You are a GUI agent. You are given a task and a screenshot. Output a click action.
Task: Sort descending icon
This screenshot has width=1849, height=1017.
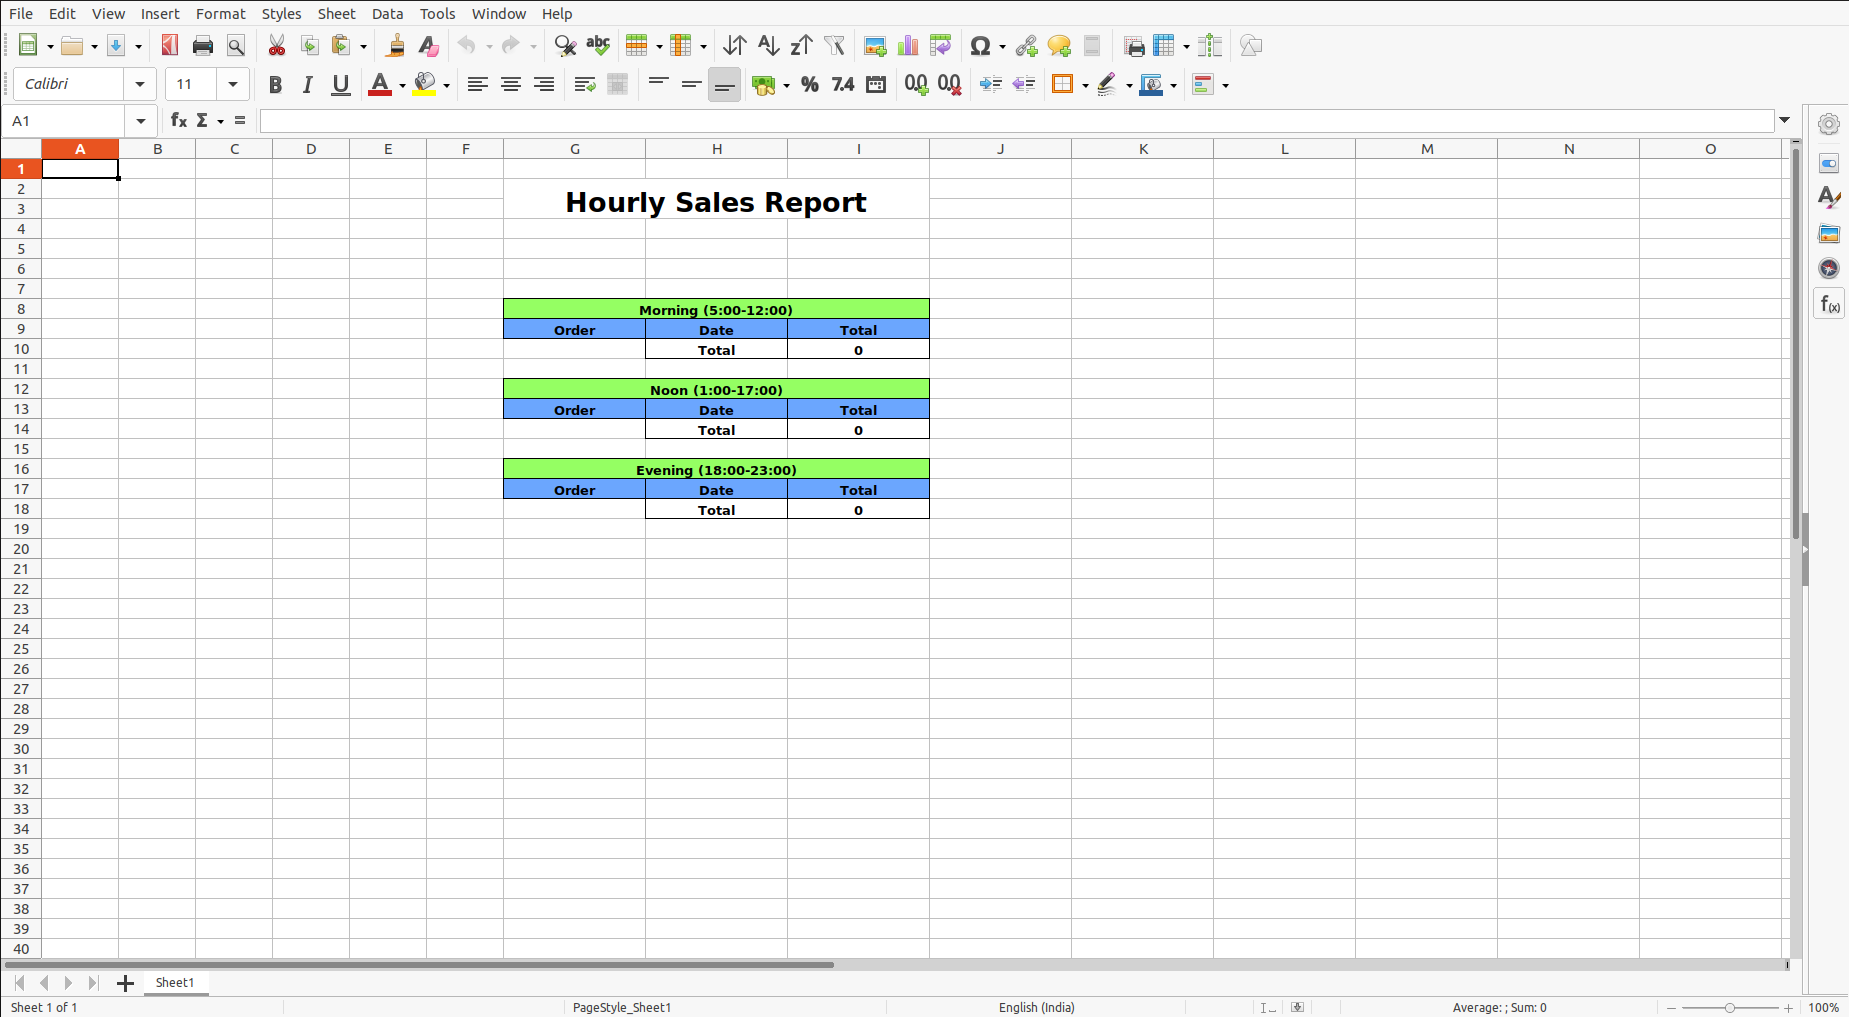801,45
